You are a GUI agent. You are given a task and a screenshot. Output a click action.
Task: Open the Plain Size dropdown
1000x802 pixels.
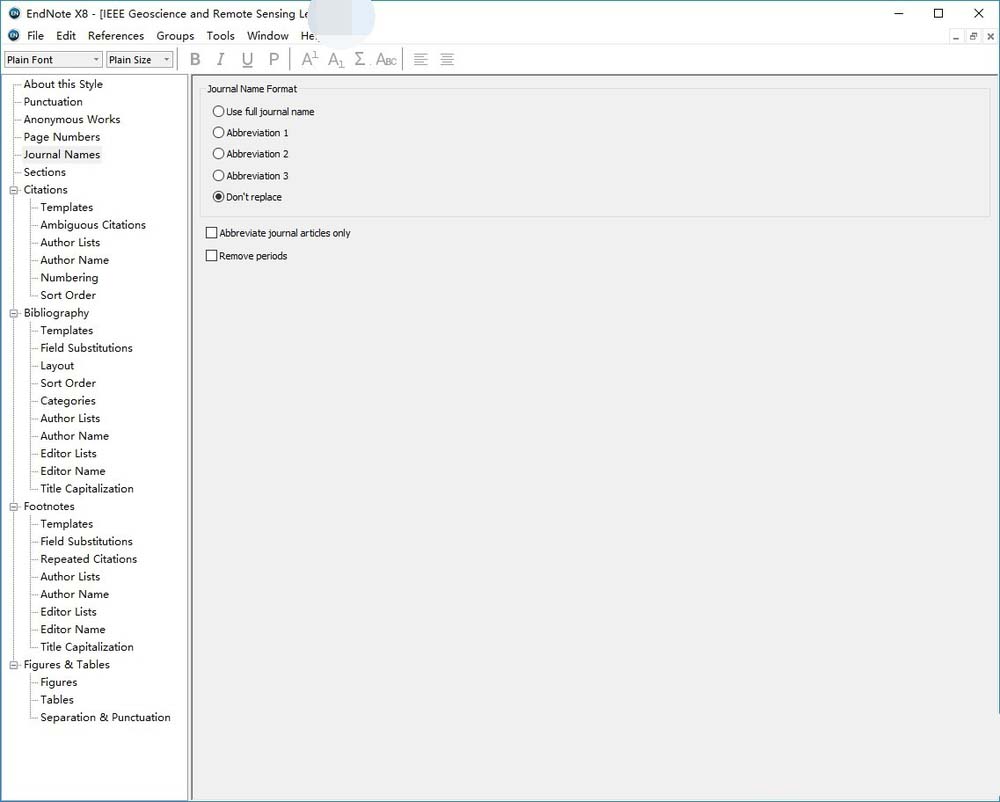[139, 60]
